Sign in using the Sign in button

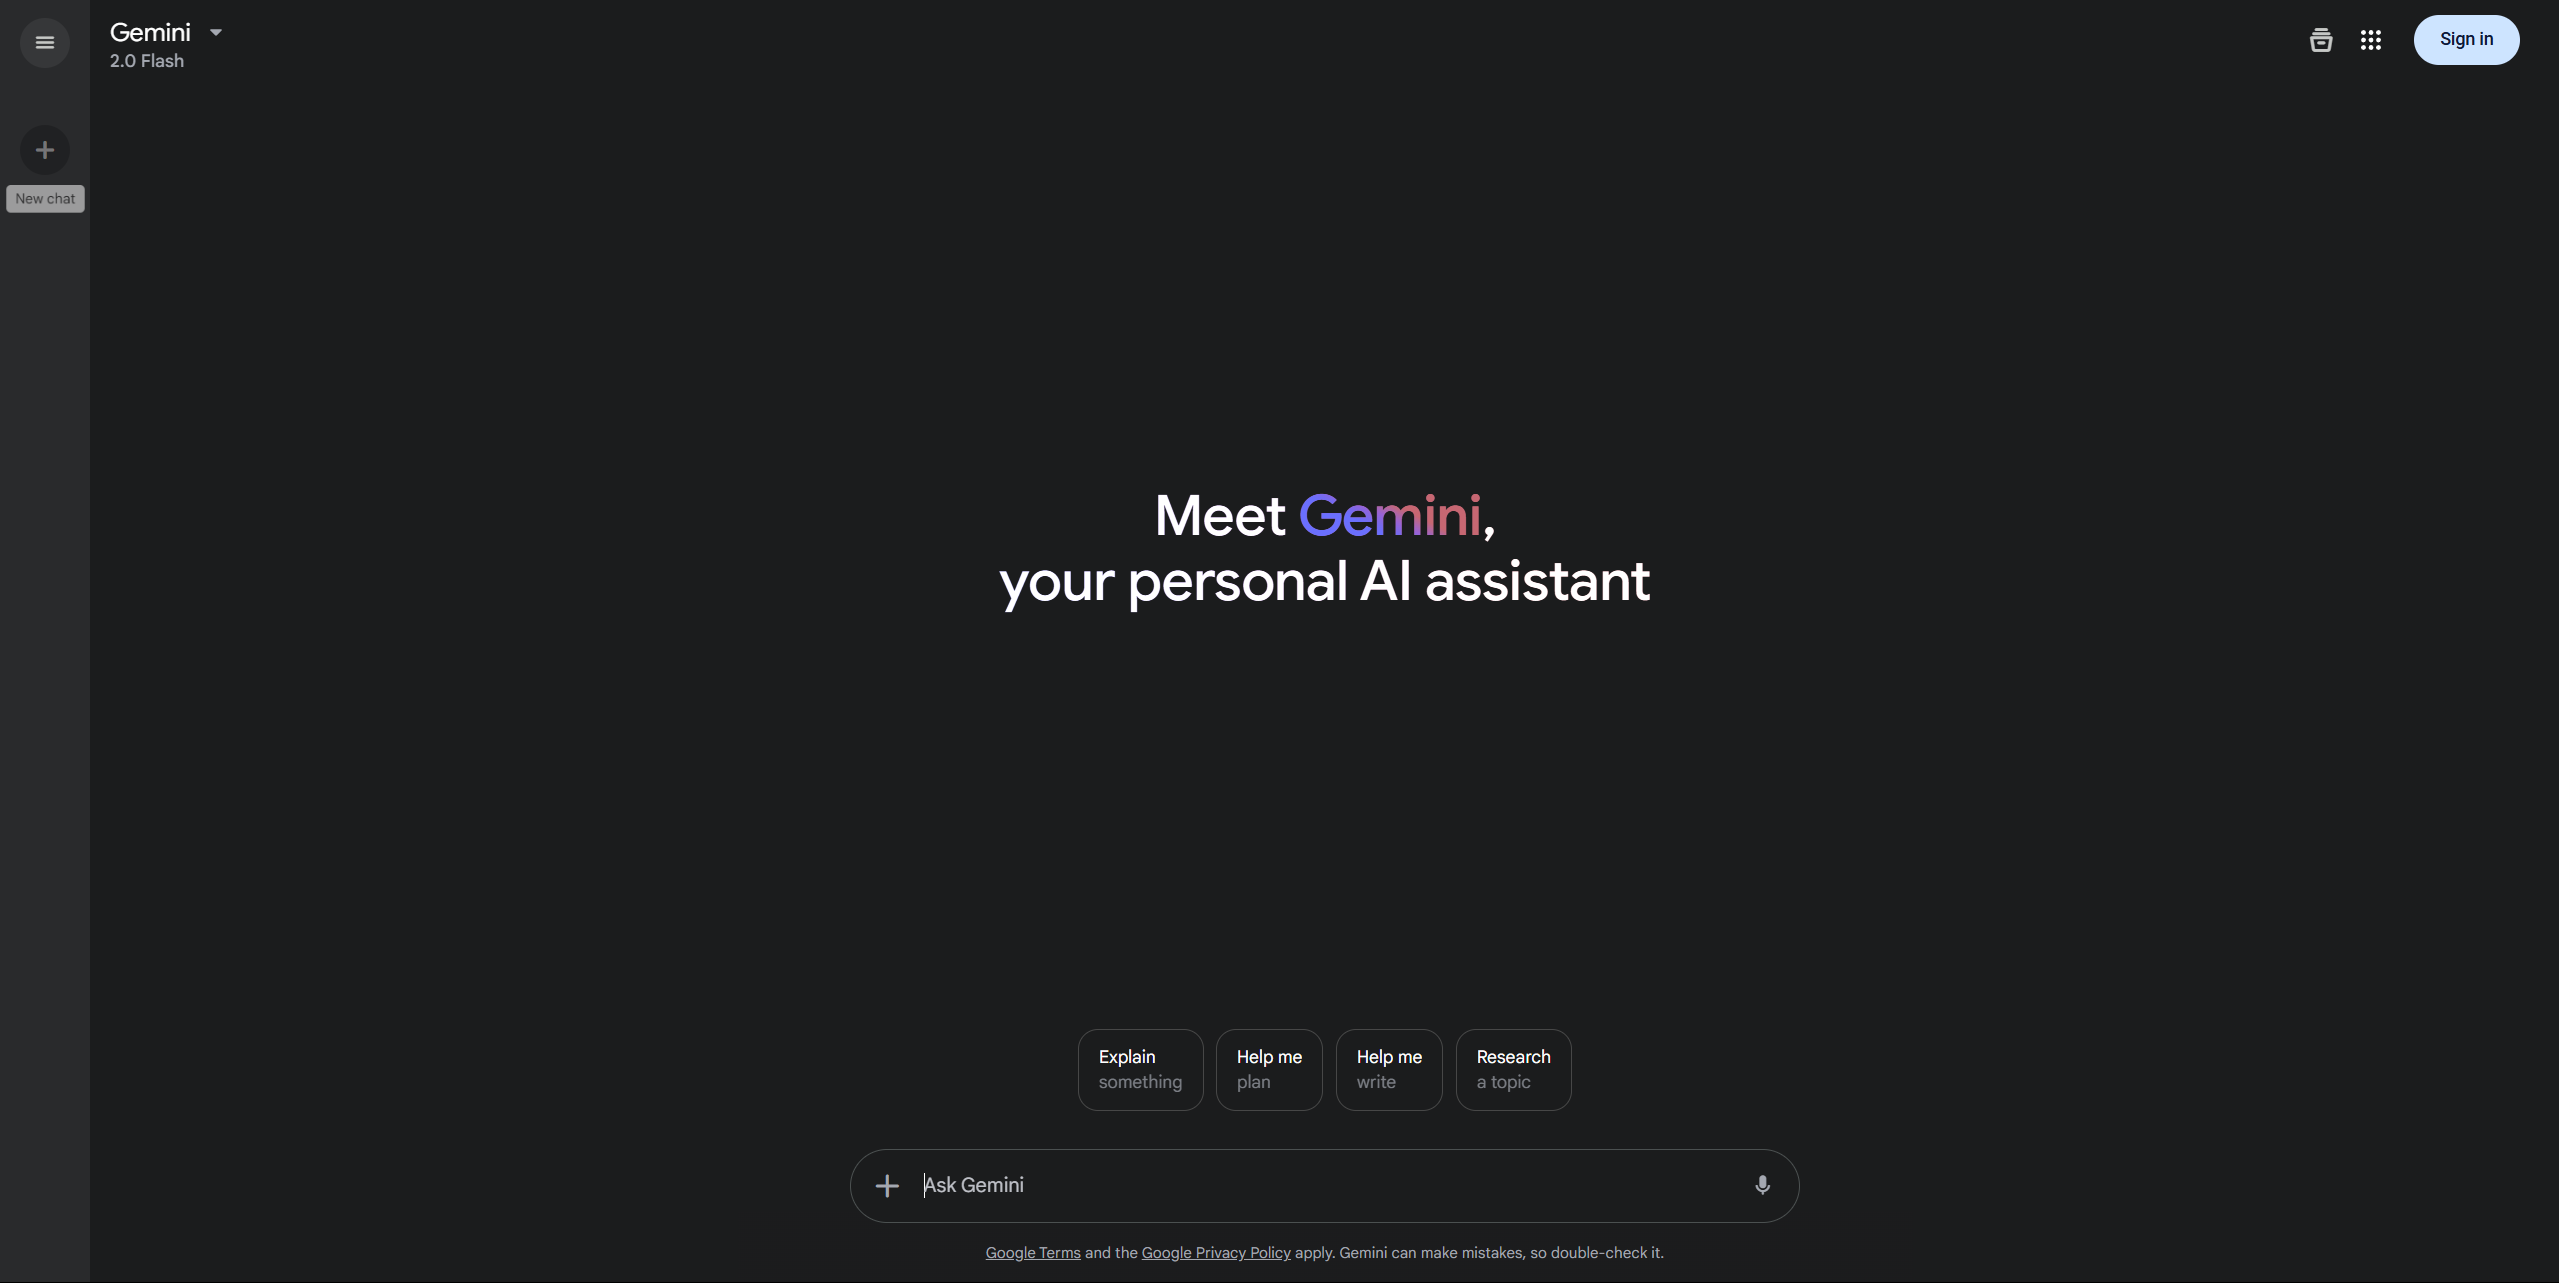(2464, 39)
